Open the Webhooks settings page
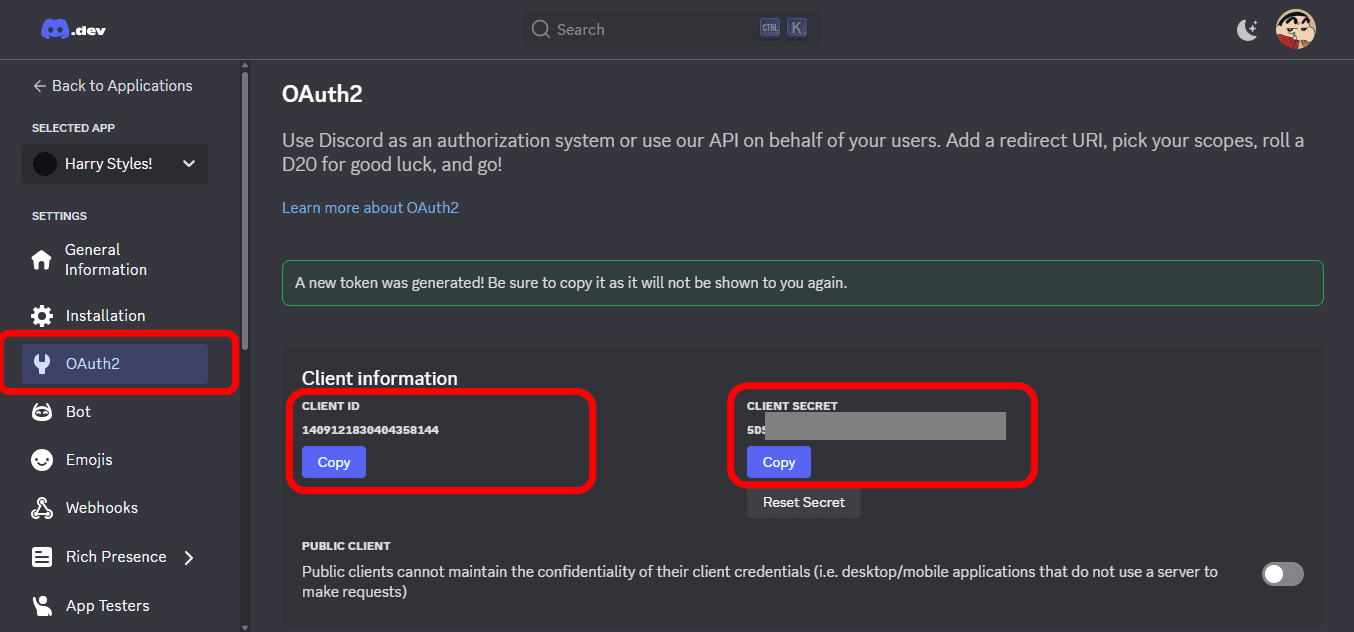 coord(102,508)
